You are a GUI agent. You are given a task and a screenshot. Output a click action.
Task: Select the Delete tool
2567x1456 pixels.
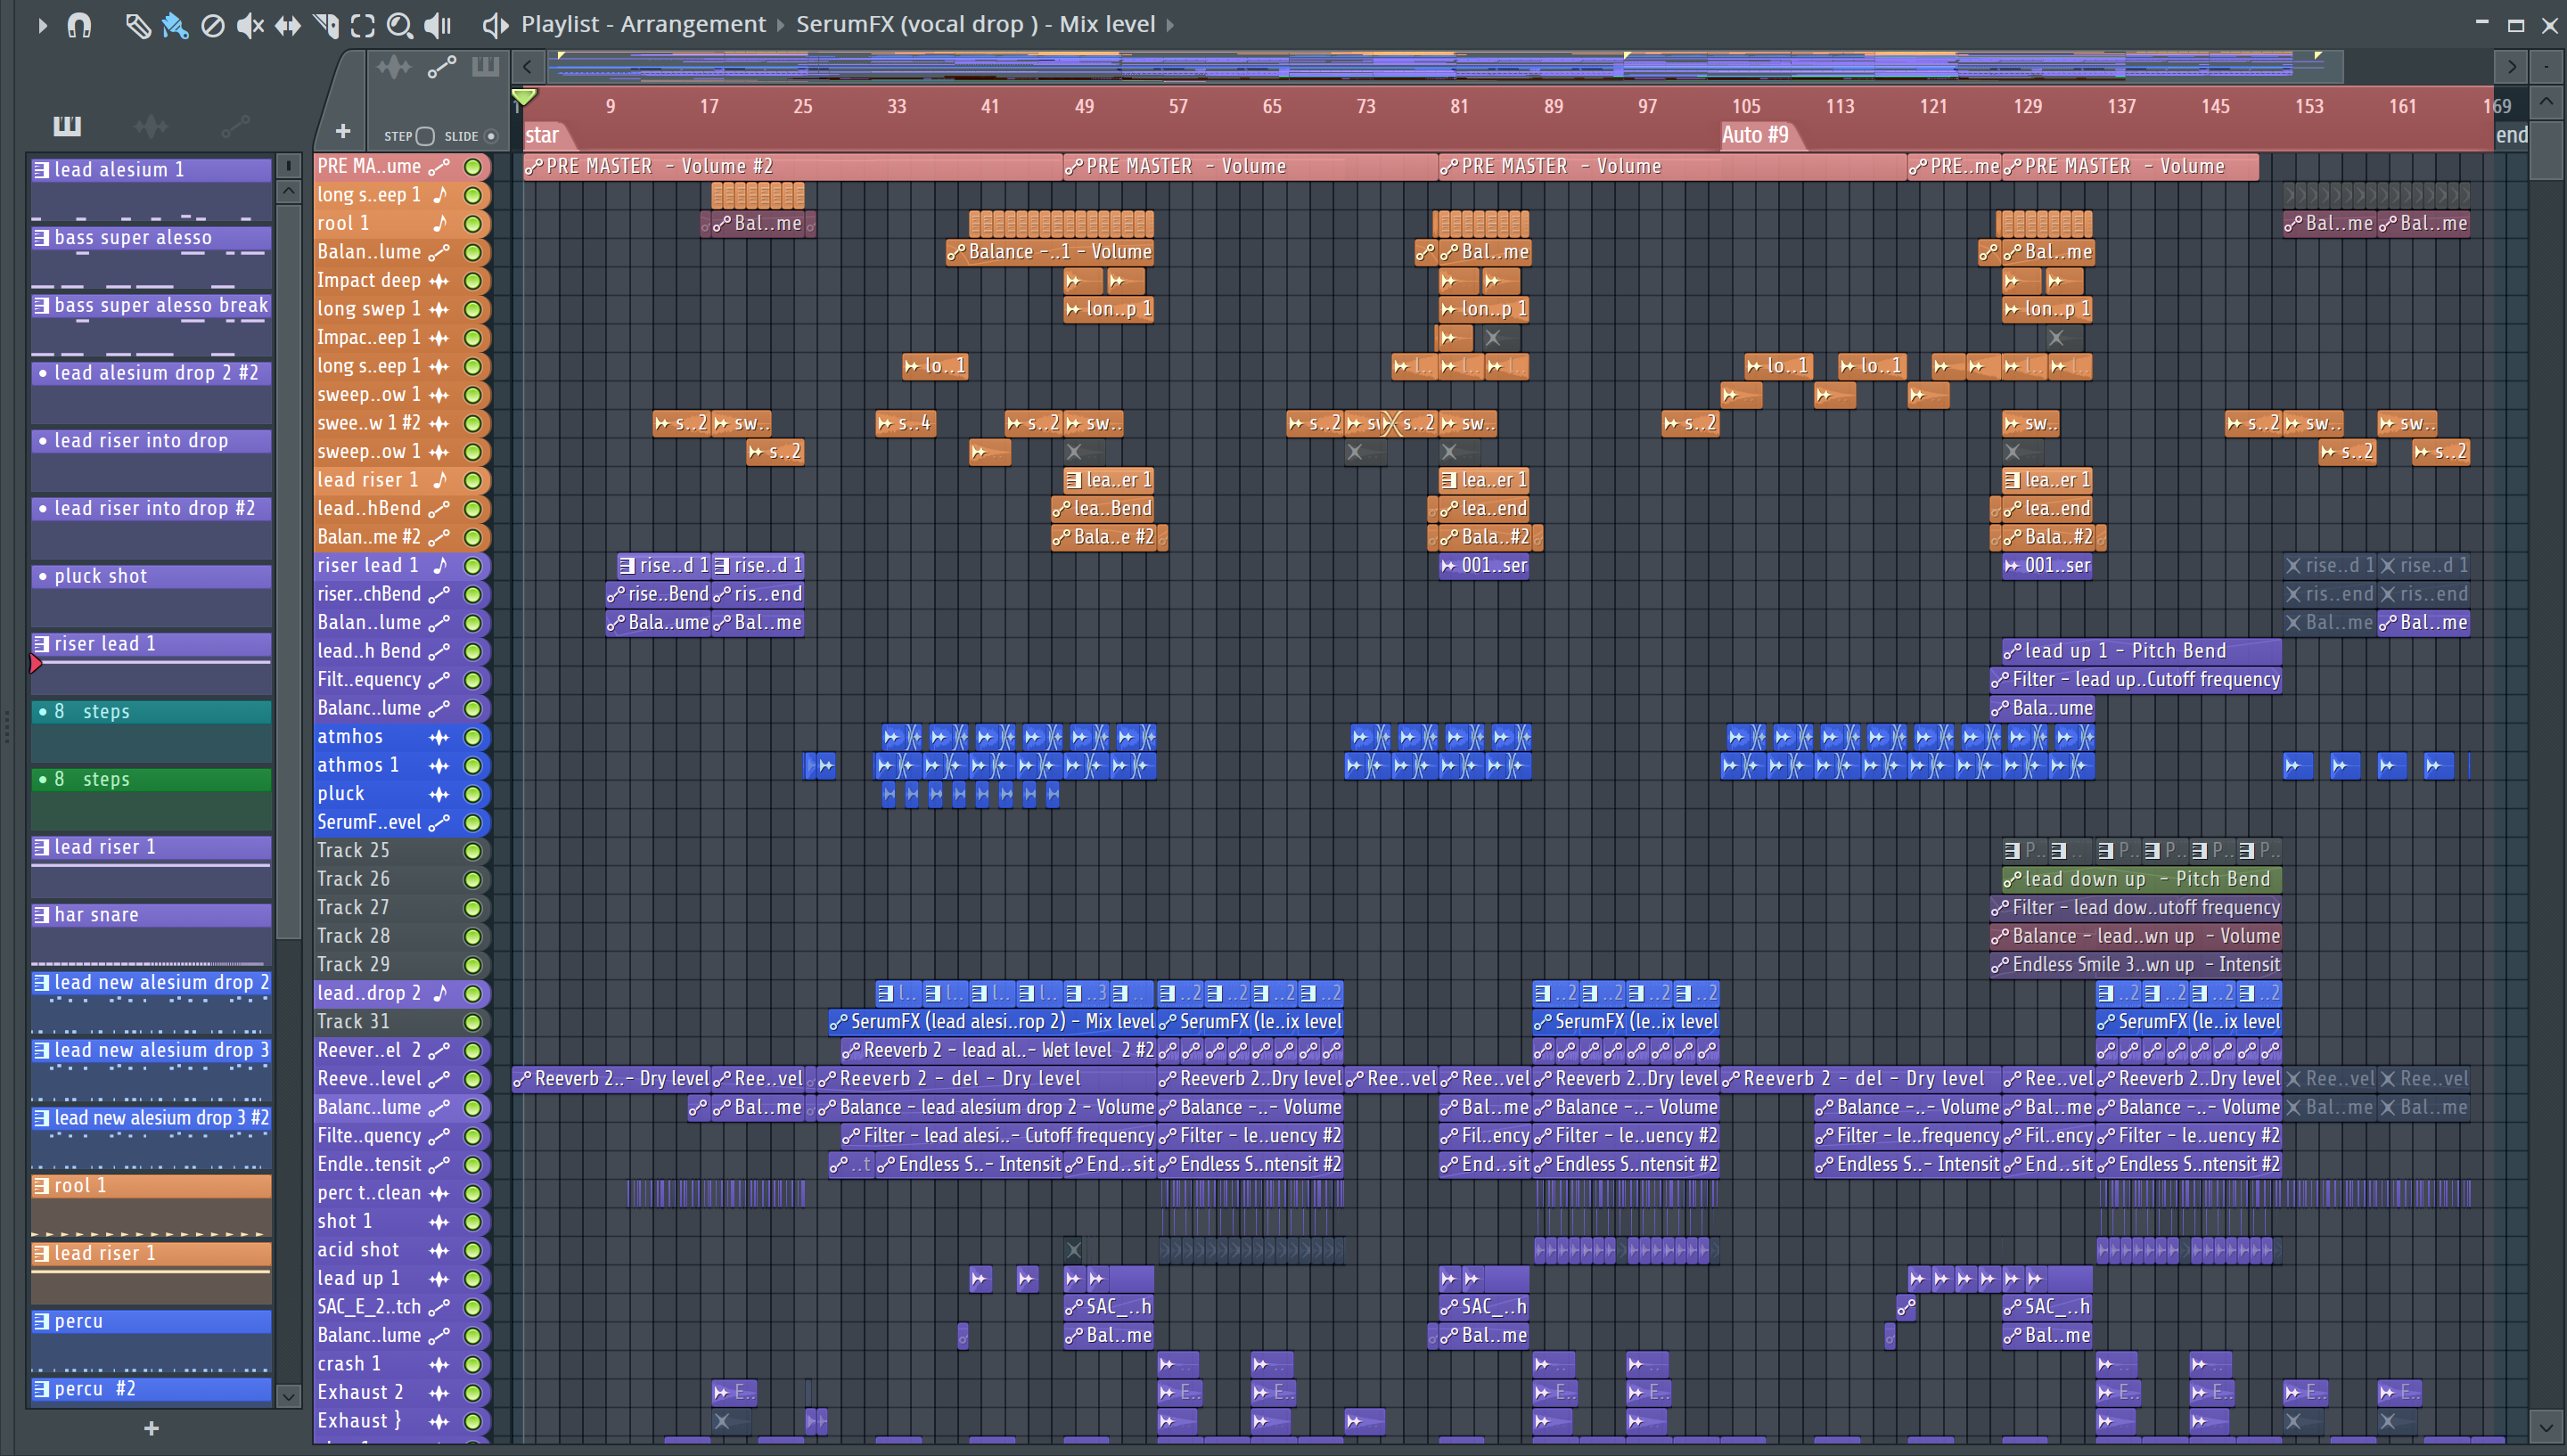click(x=212, y=25)
